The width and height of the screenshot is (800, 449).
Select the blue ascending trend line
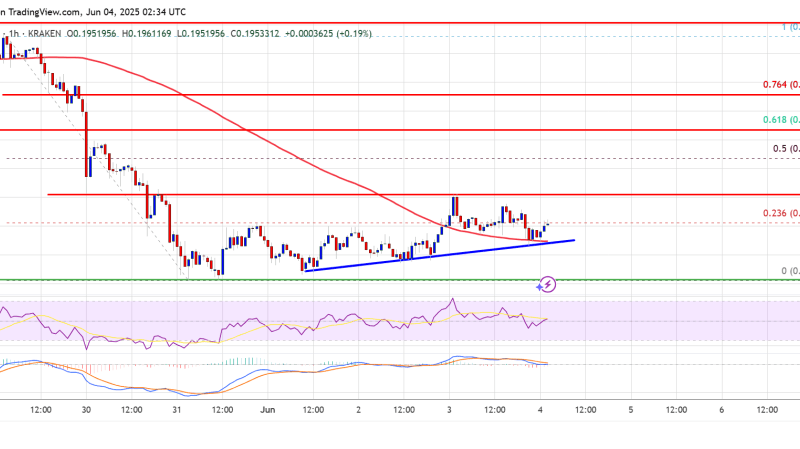pos(440,255)
